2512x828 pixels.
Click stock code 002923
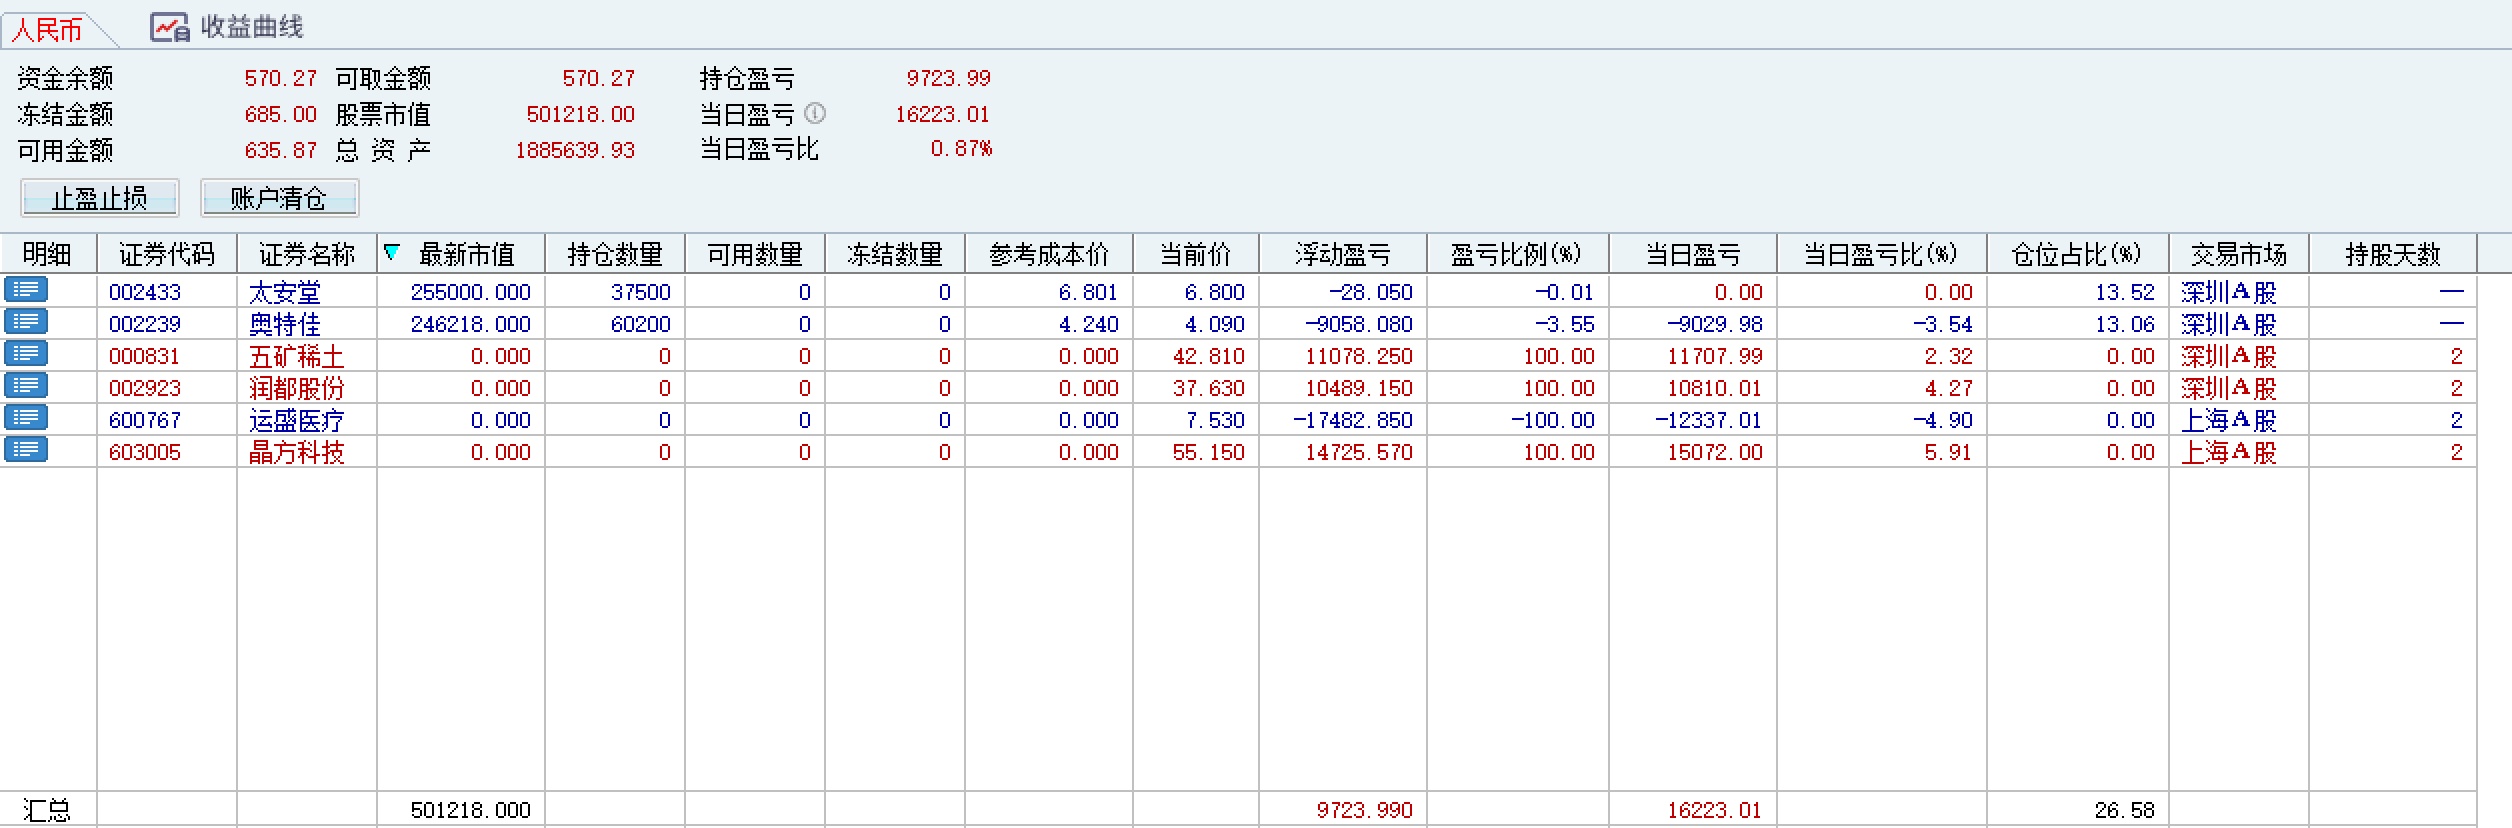(x=145, y=388)
